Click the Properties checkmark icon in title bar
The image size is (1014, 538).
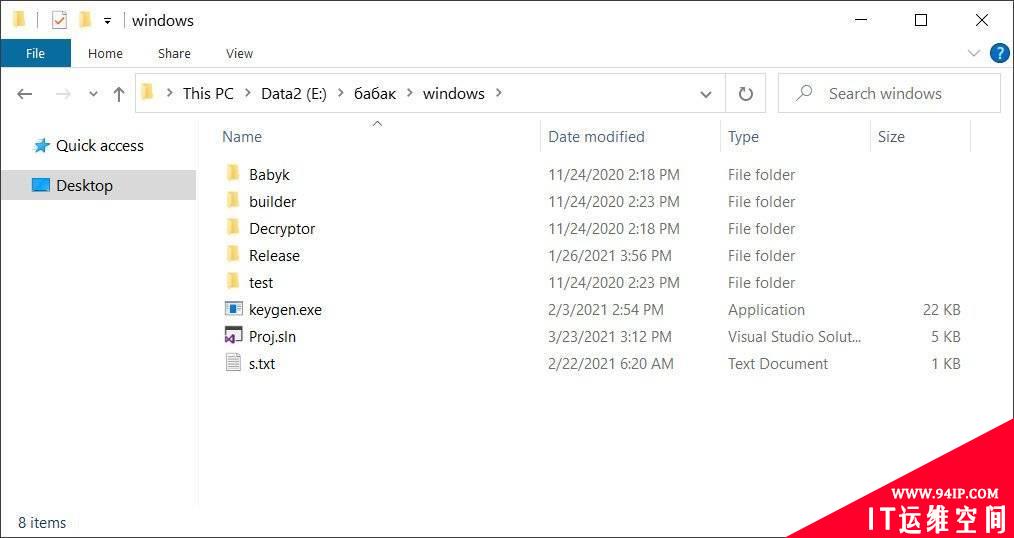click(x=59, y=21)
